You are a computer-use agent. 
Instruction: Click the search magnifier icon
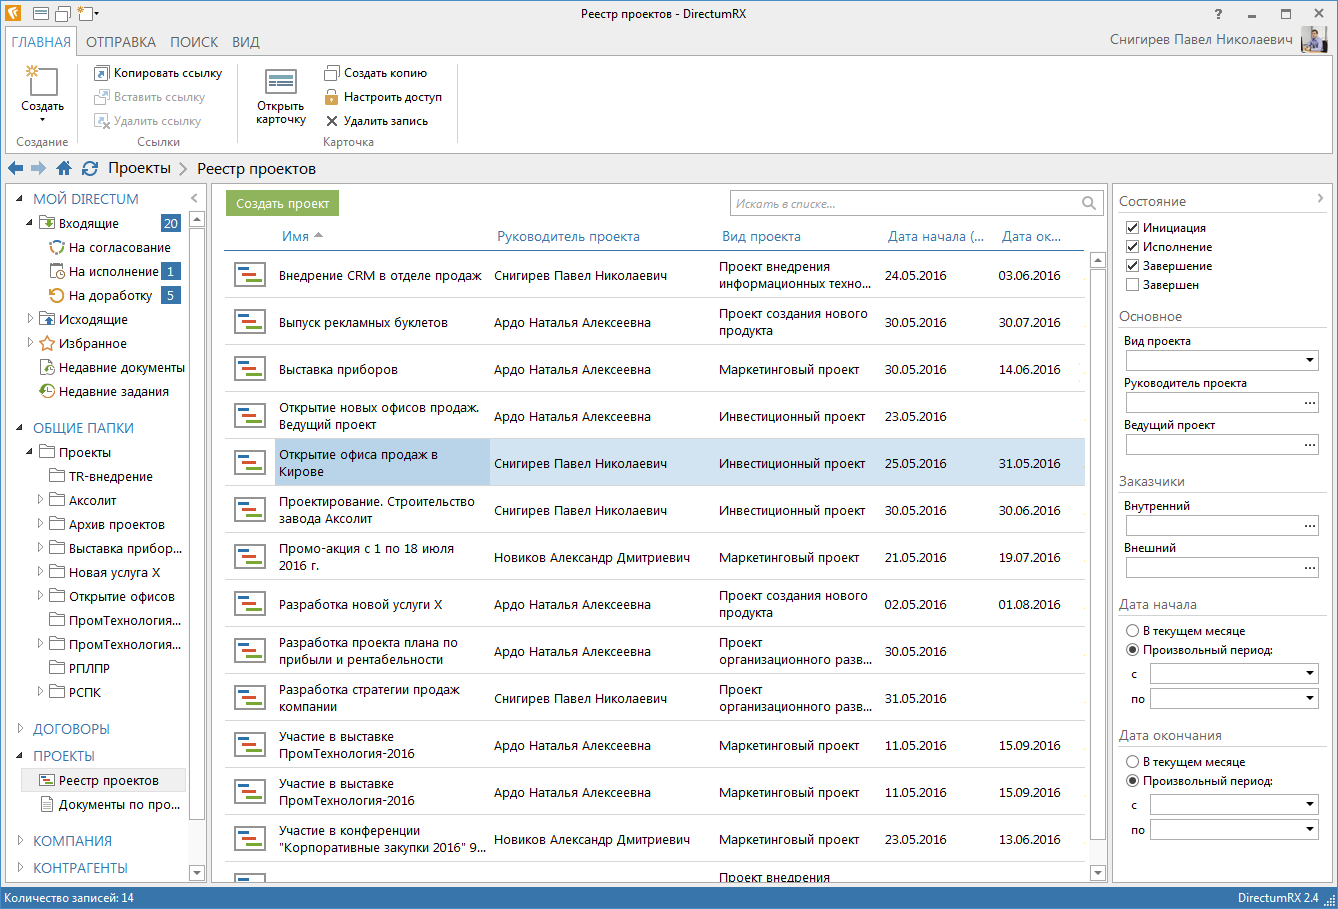[1089, 203]
